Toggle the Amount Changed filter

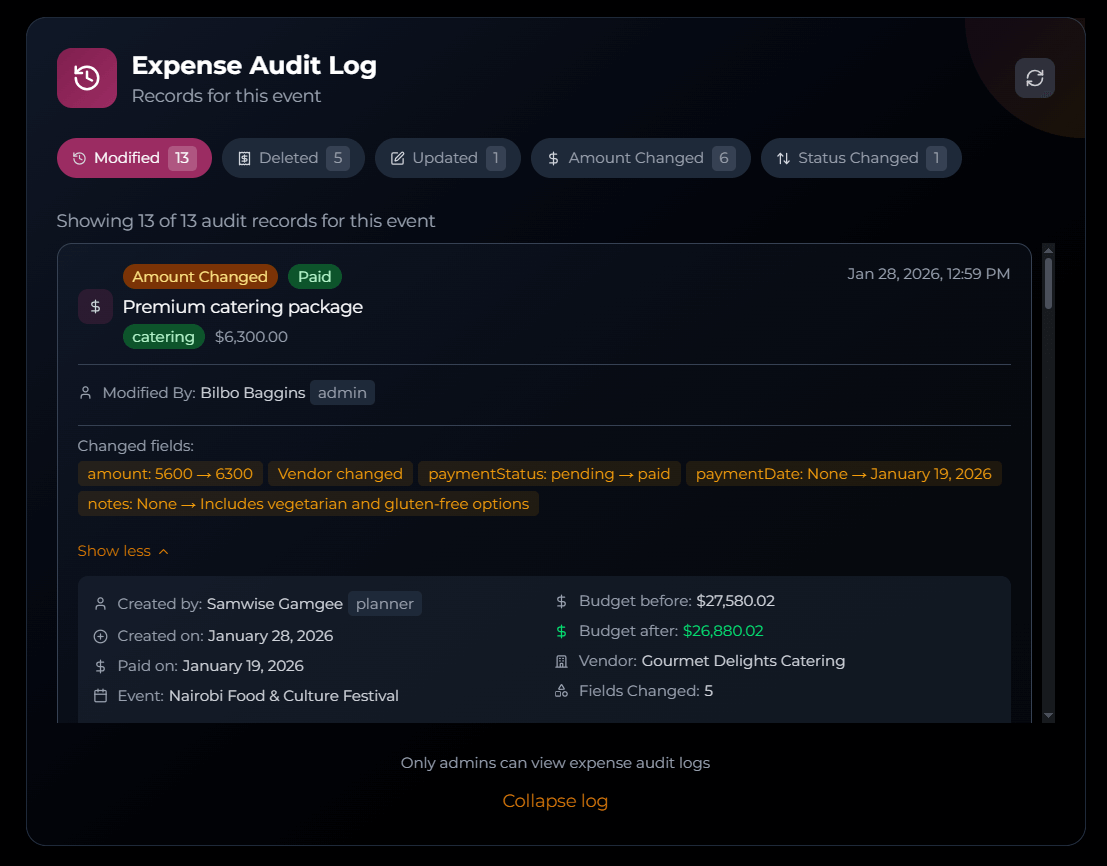(640, 158)
